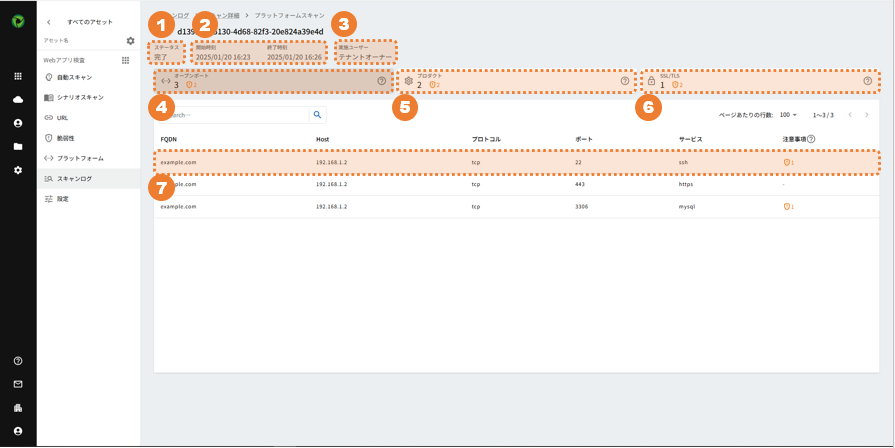Click the grid icon beside Webアプリ検査
This screenshot has height=448, width=895.
(126, 60)
